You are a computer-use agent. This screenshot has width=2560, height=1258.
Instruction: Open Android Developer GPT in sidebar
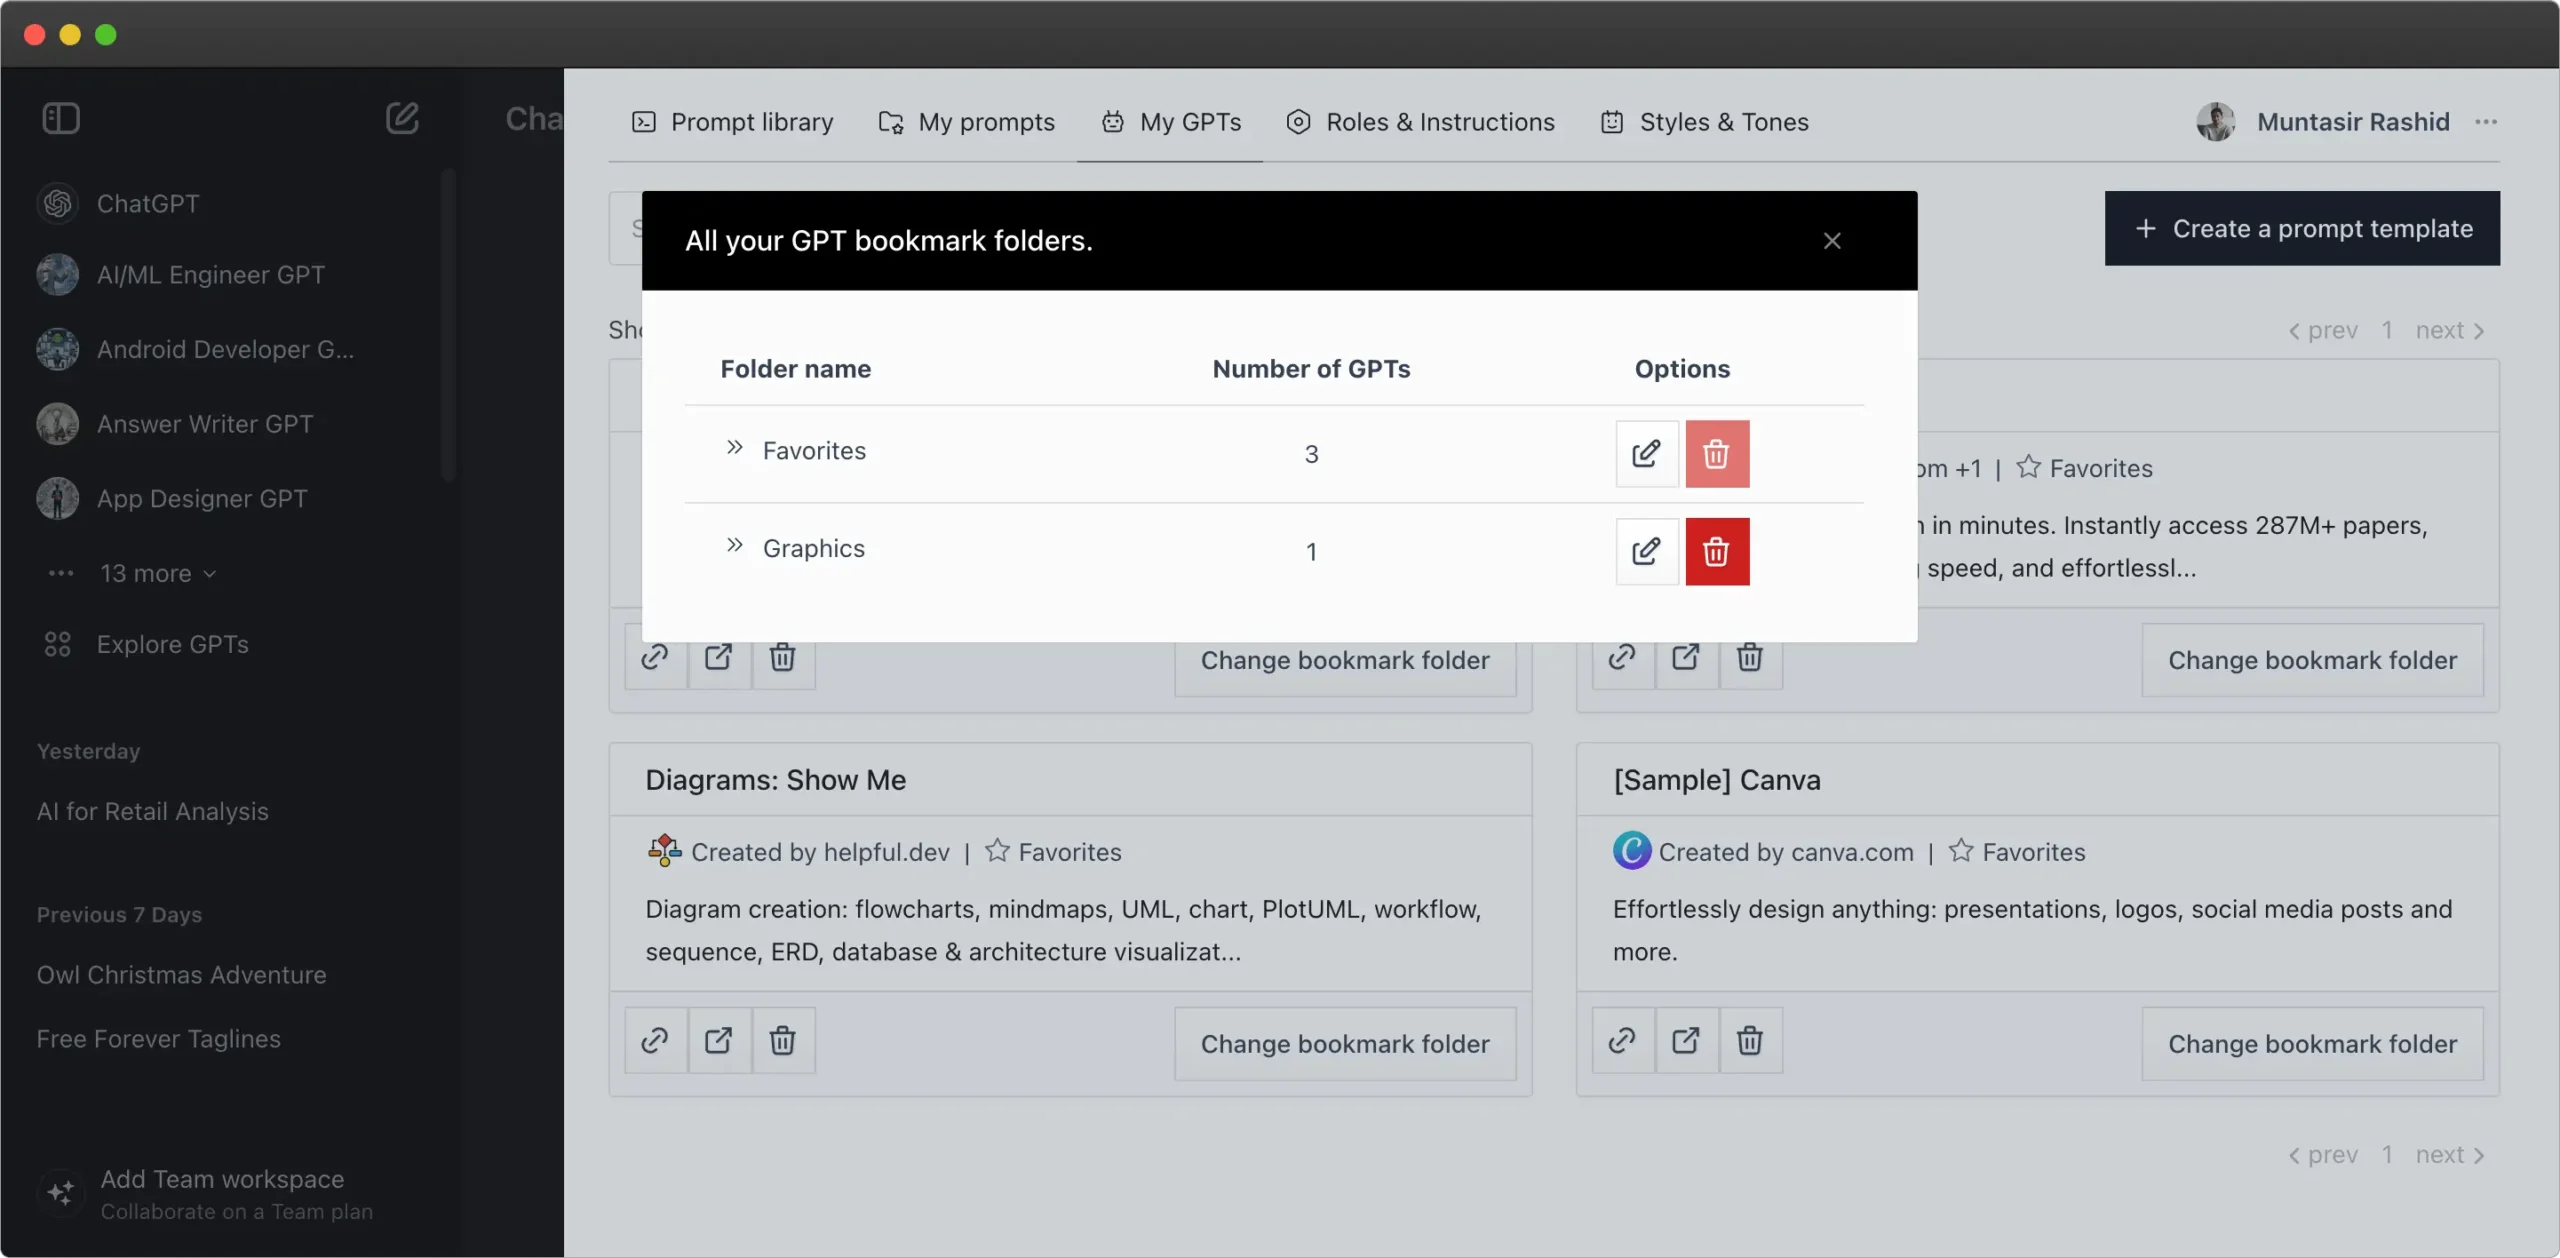(195, 349)
